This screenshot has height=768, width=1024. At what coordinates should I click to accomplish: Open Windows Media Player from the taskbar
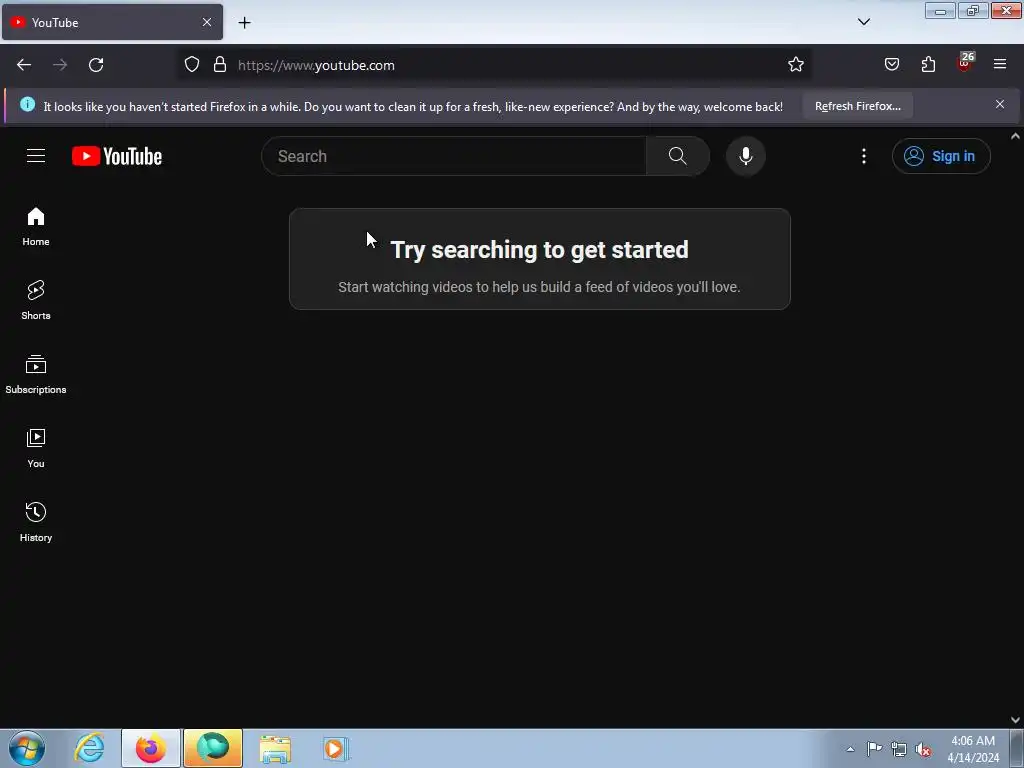(336, 749)
